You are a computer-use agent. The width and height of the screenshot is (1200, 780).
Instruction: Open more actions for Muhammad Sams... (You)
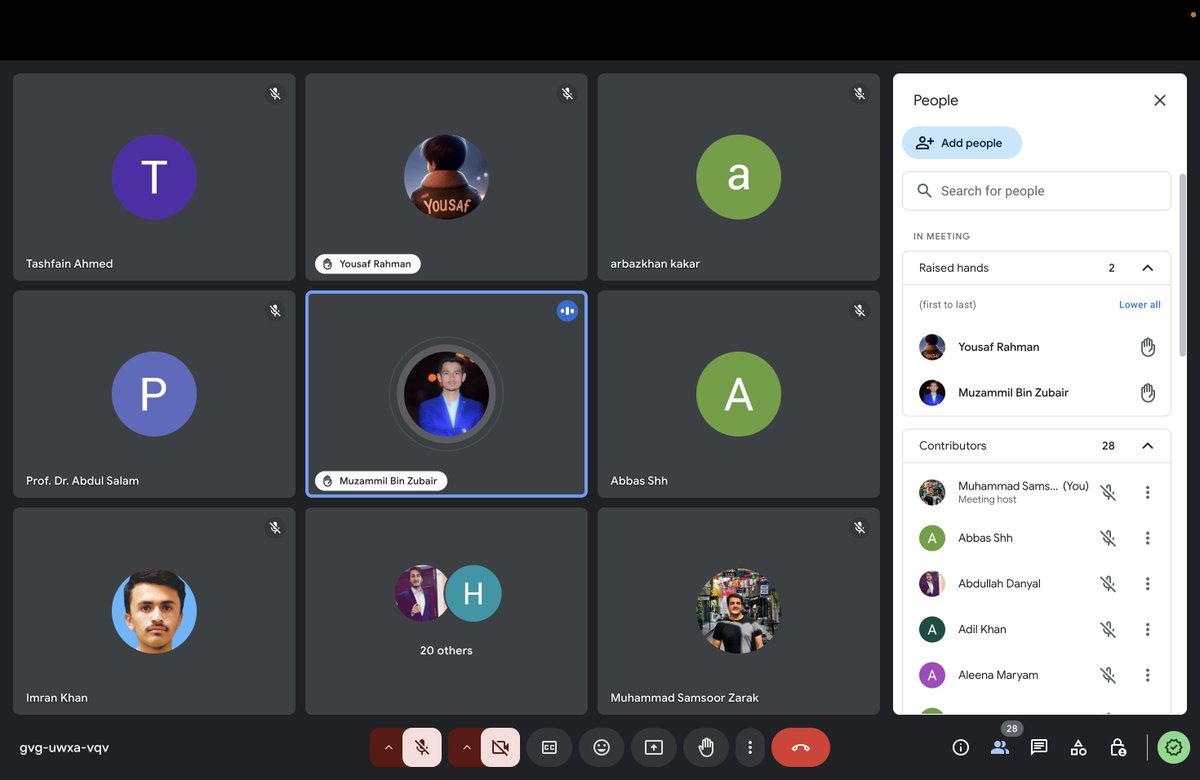click(x=1148, y=492)
